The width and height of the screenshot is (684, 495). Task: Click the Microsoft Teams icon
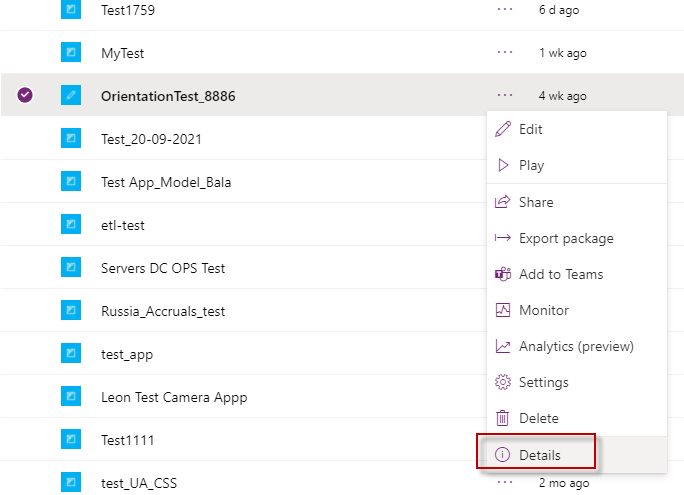click(x=502, y=274)
